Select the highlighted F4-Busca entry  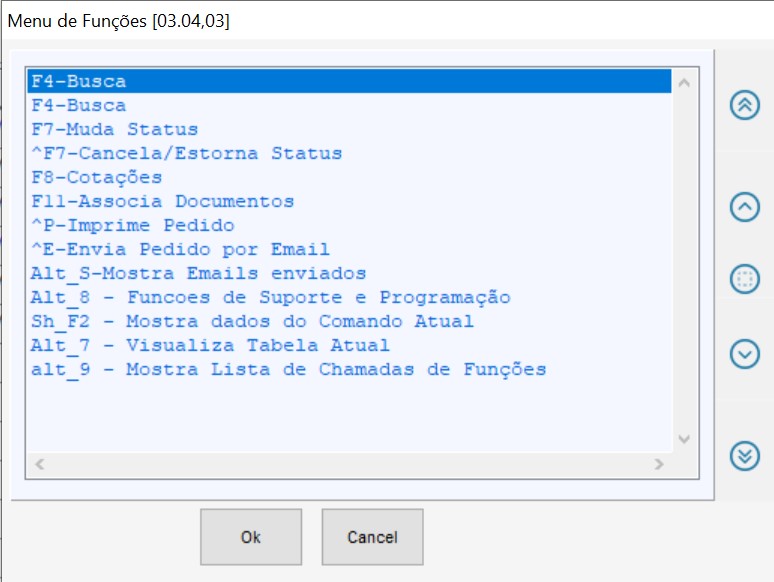78,81
